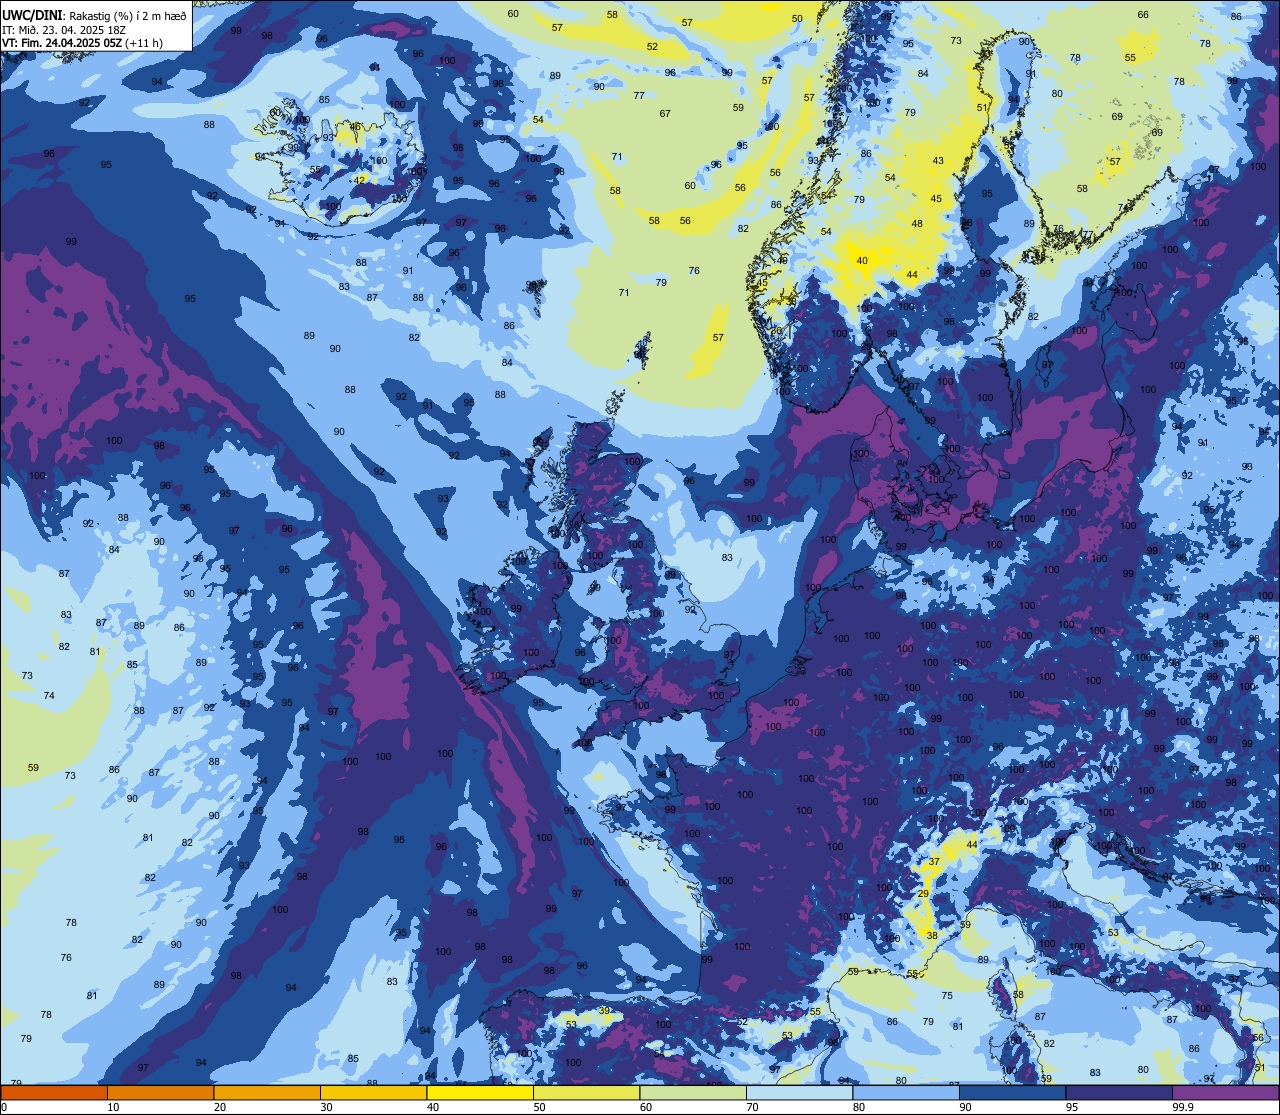Click the orange 10–20 legend swatch
The width and height of the screenshot is (1280, 1115).
(160, 1092)
